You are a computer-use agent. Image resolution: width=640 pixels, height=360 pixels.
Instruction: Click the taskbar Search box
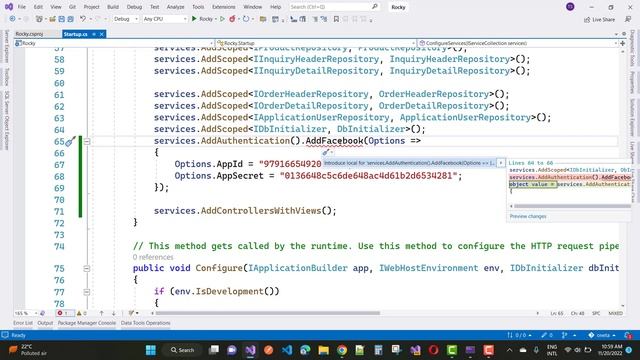coord(182,350)
